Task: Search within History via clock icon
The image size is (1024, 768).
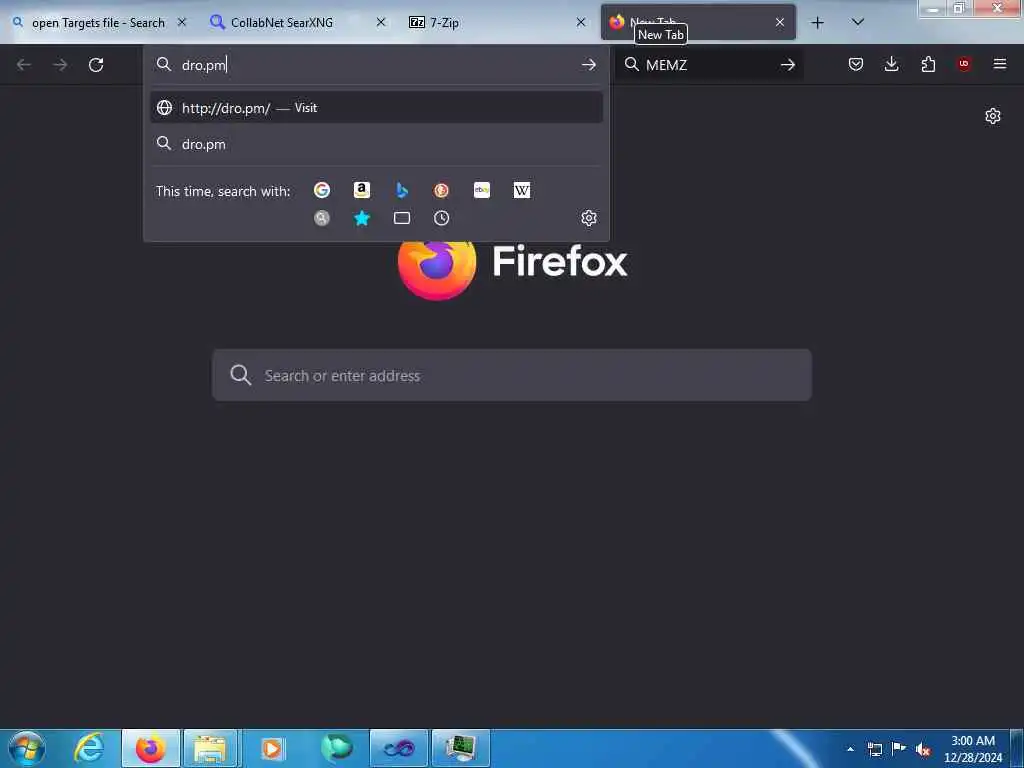Action: tap(441, 218)
